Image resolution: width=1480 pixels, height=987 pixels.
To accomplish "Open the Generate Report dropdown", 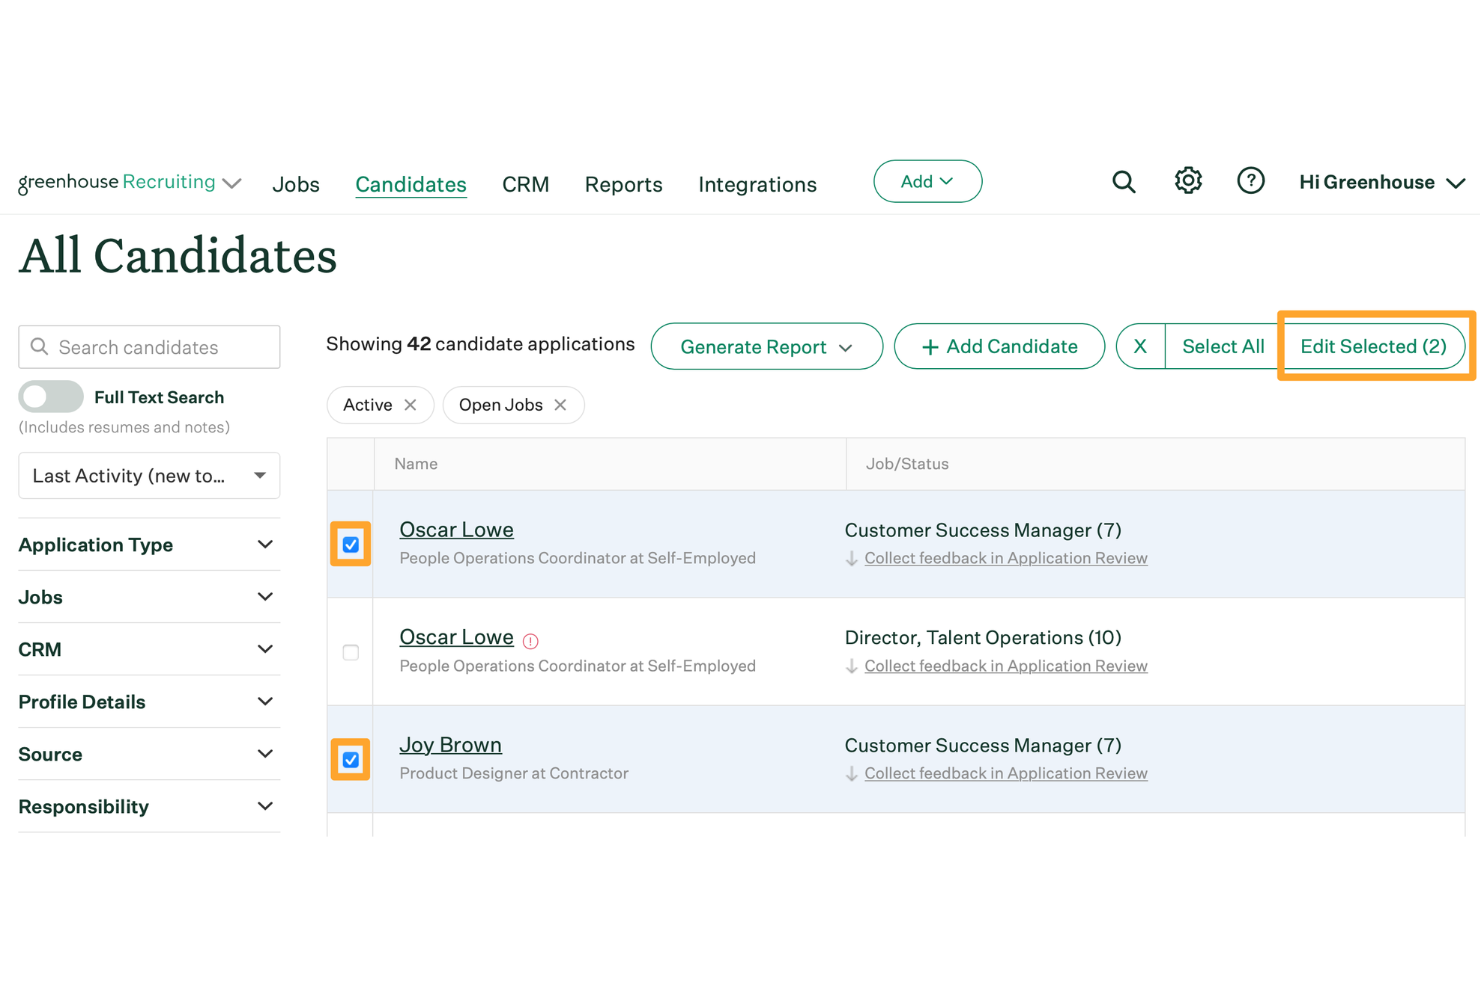I will click(766, 346).
